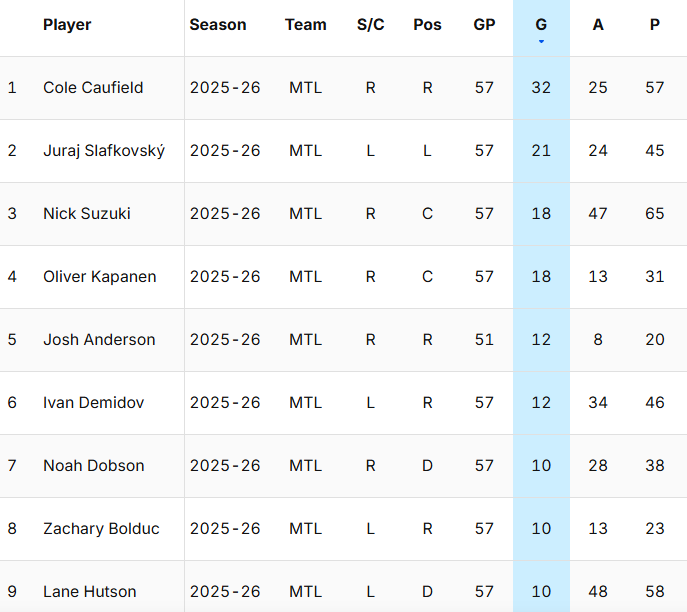This screenshot has height=612, width=687.
Task: Click the sort arrow under G column
Action: tap(541, 42)
